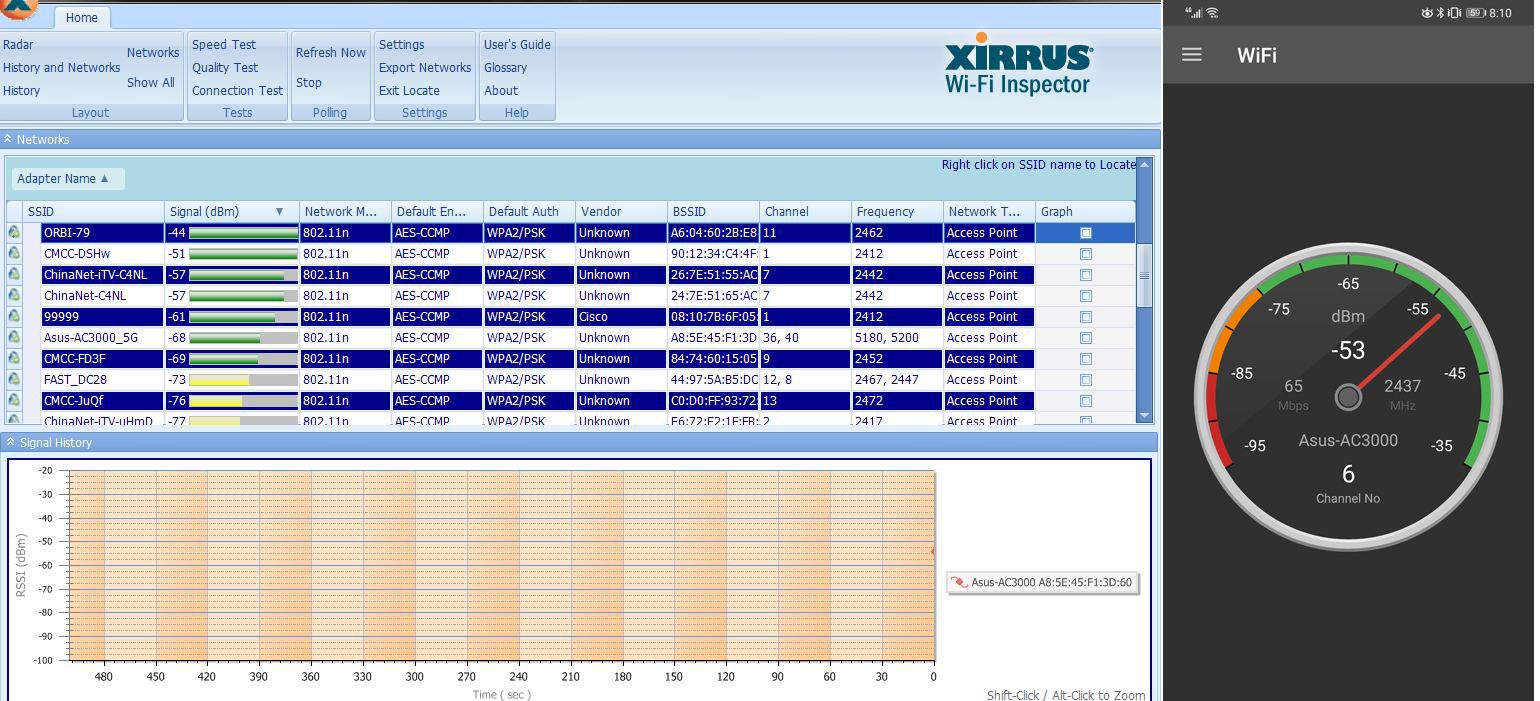Screen dimensions: 1540x701
Task: Sort the table by the SSID column header
Action: point(94,212)
